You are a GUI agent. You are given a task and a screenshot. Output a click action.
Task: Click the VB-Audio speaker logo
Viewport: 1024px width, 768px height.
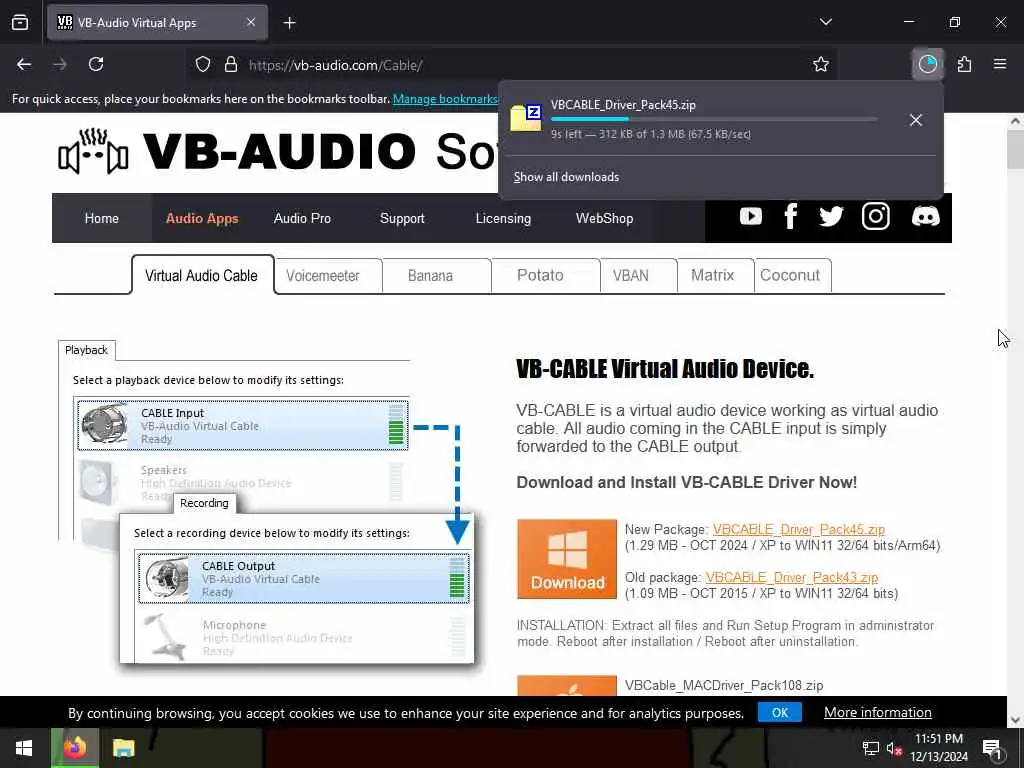93,152
